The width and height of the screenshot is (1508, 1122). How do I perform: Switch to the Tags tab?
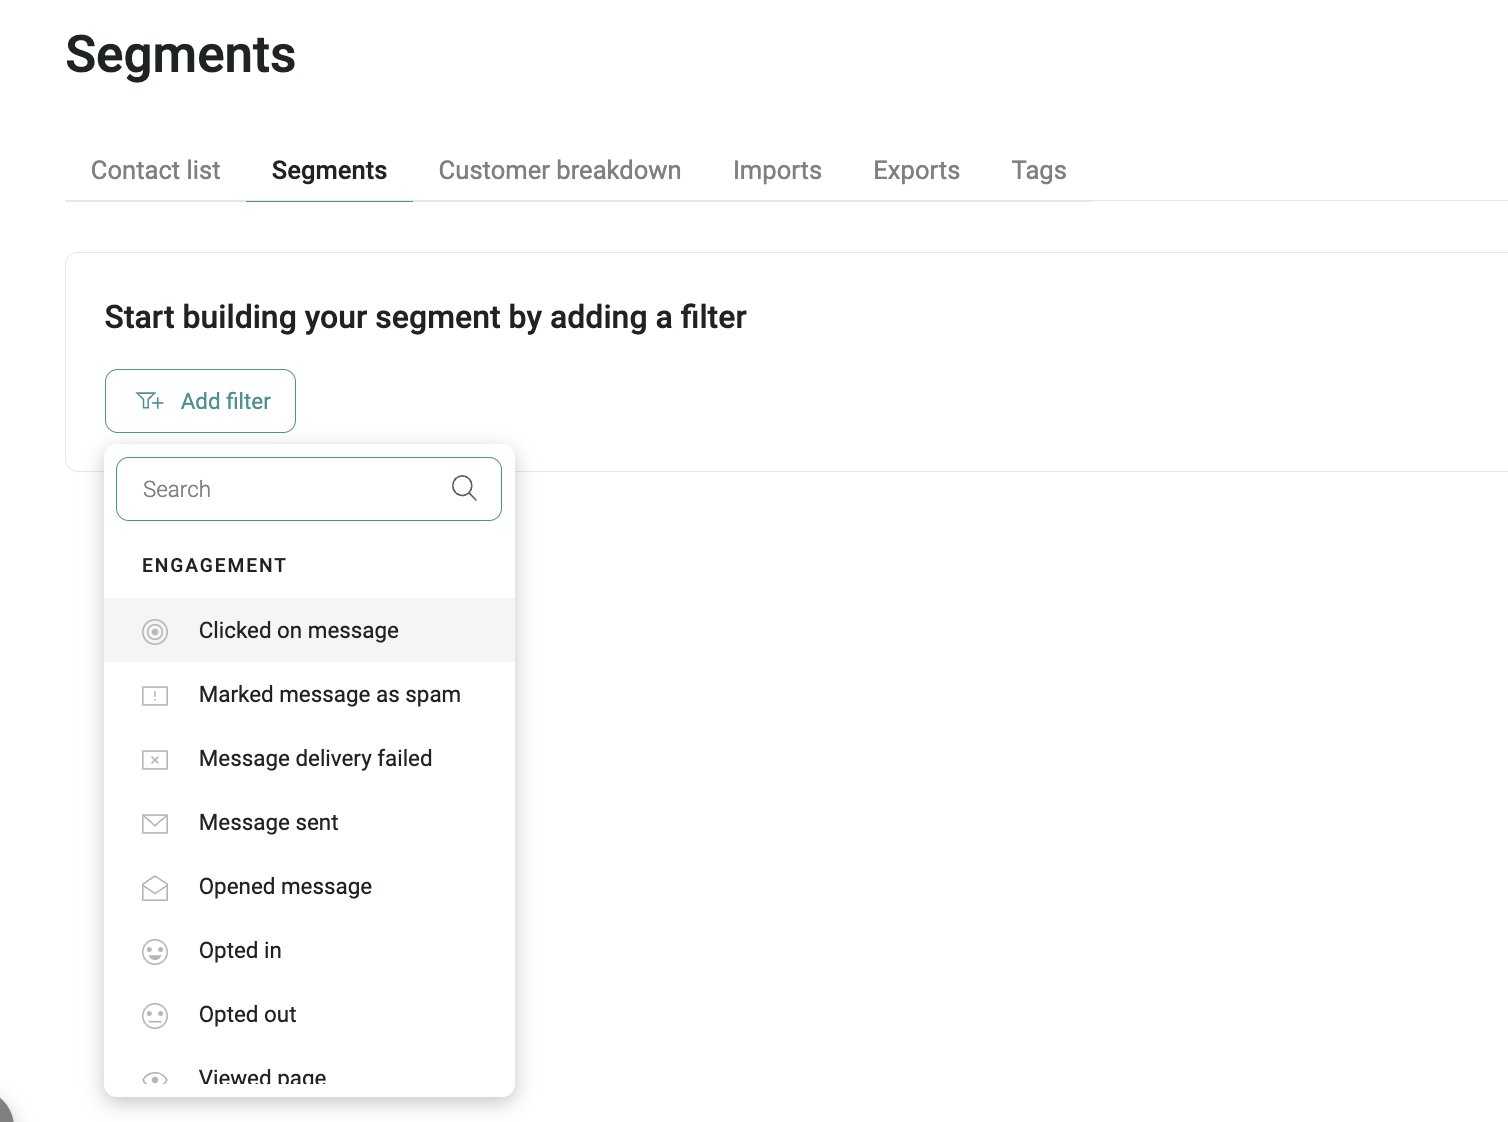[x=1039, y=170]
